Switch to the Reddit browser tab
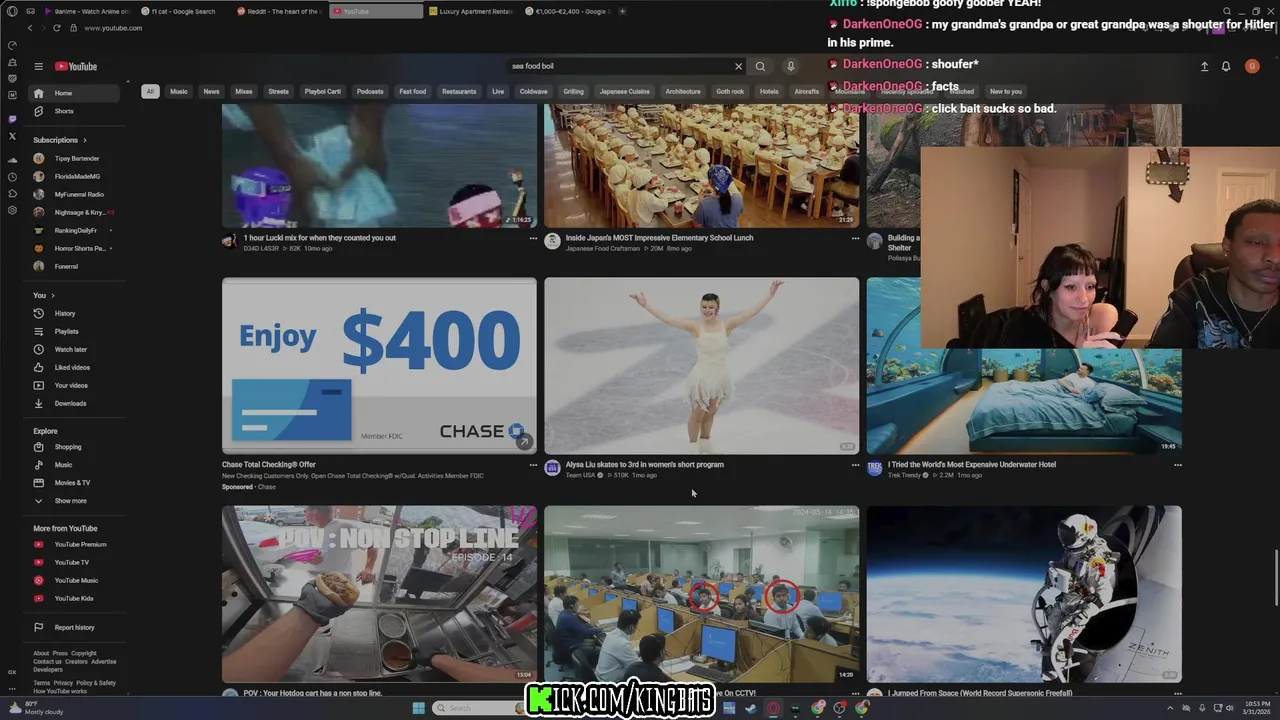 [x=279, y=11]
